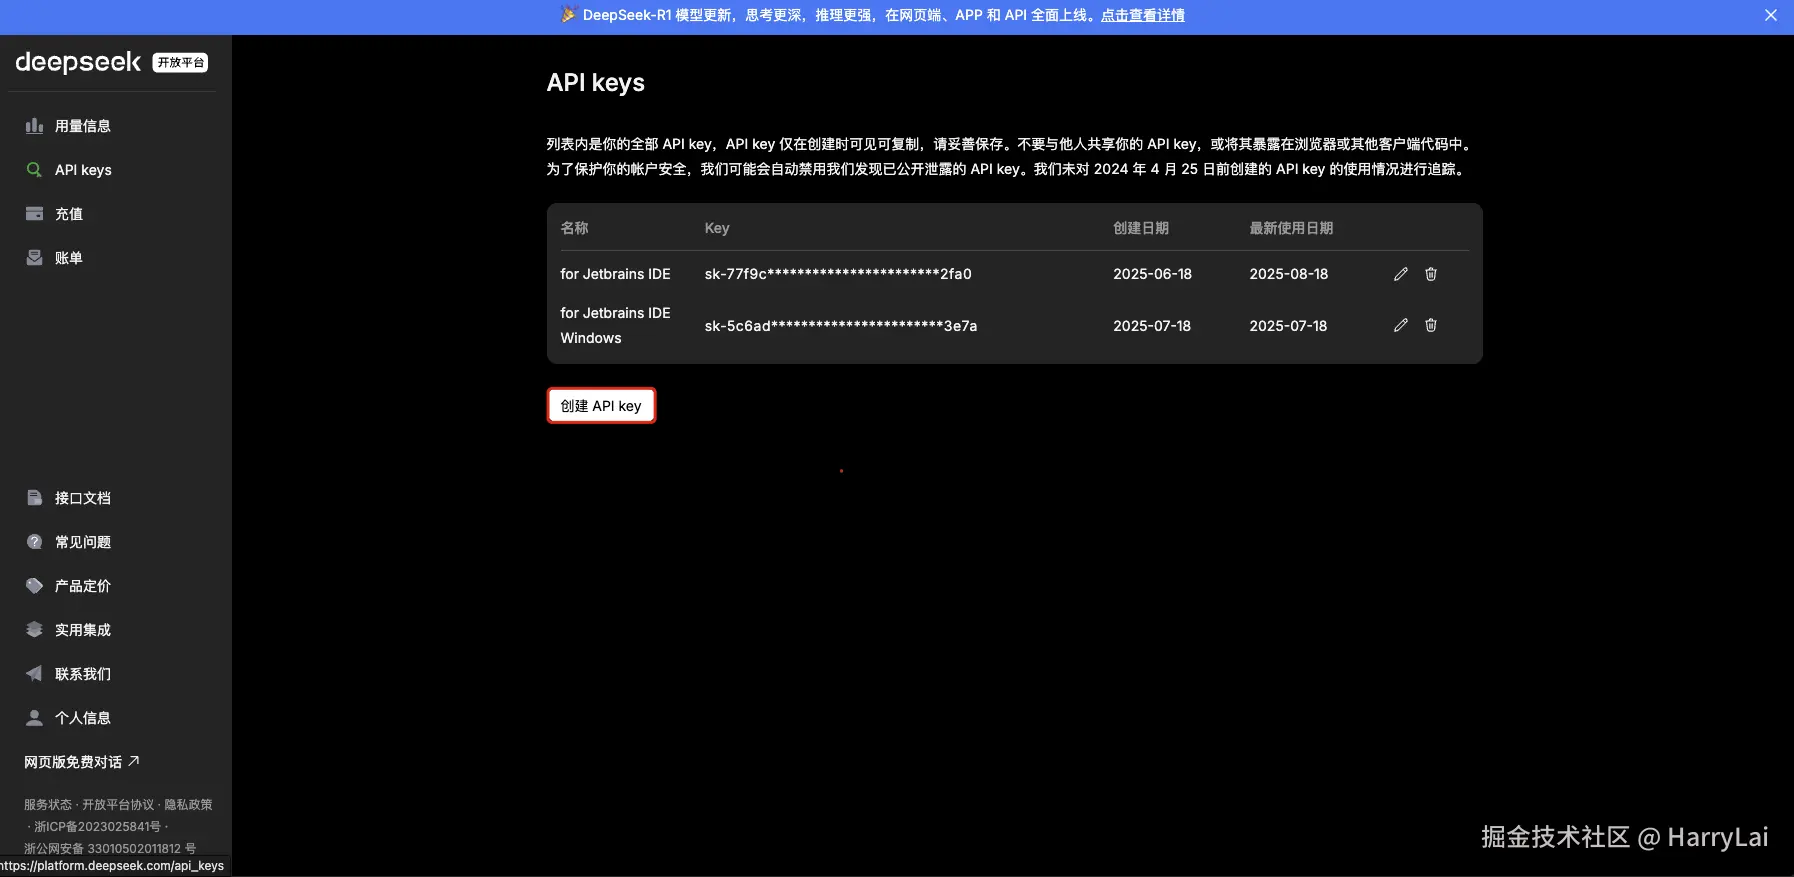Delete the sk-5c6ad API key
The width and height of the screenshot is (1794, 877).
pos(1431,325)
